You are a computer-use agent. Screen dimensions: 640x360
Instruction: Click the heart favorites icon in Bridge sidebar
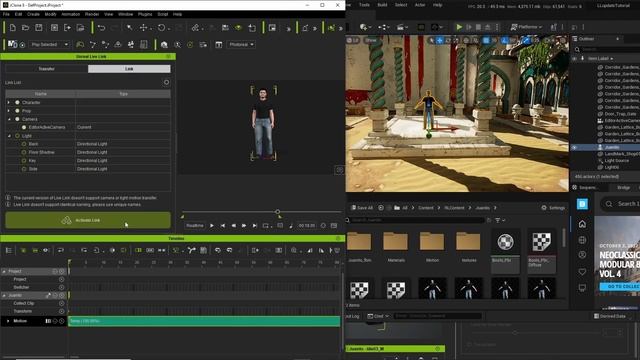582,271
